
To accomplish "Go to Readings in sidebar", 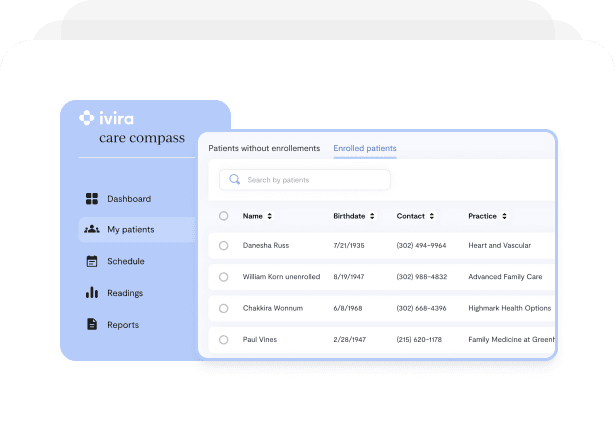I will [x=125, y=293].
